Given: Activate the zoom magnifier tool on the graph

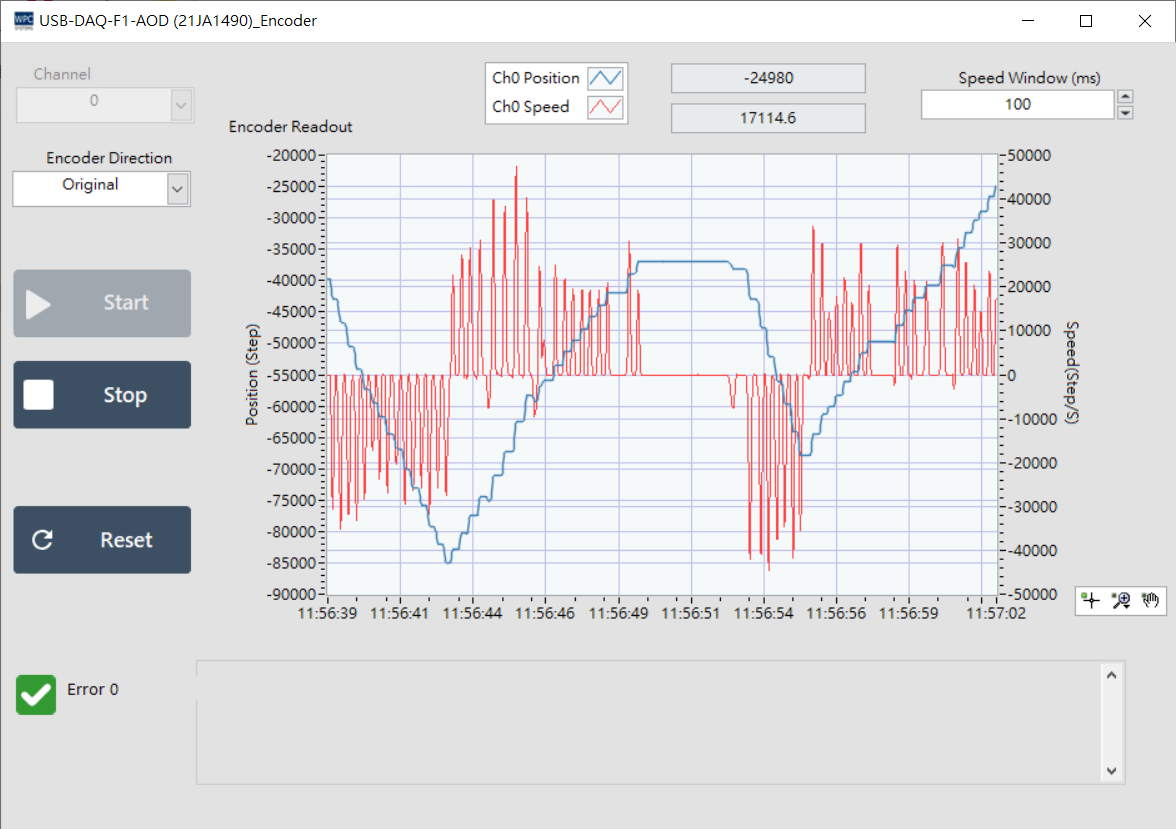Looking at the screenshot, I should coord(1121,597).
